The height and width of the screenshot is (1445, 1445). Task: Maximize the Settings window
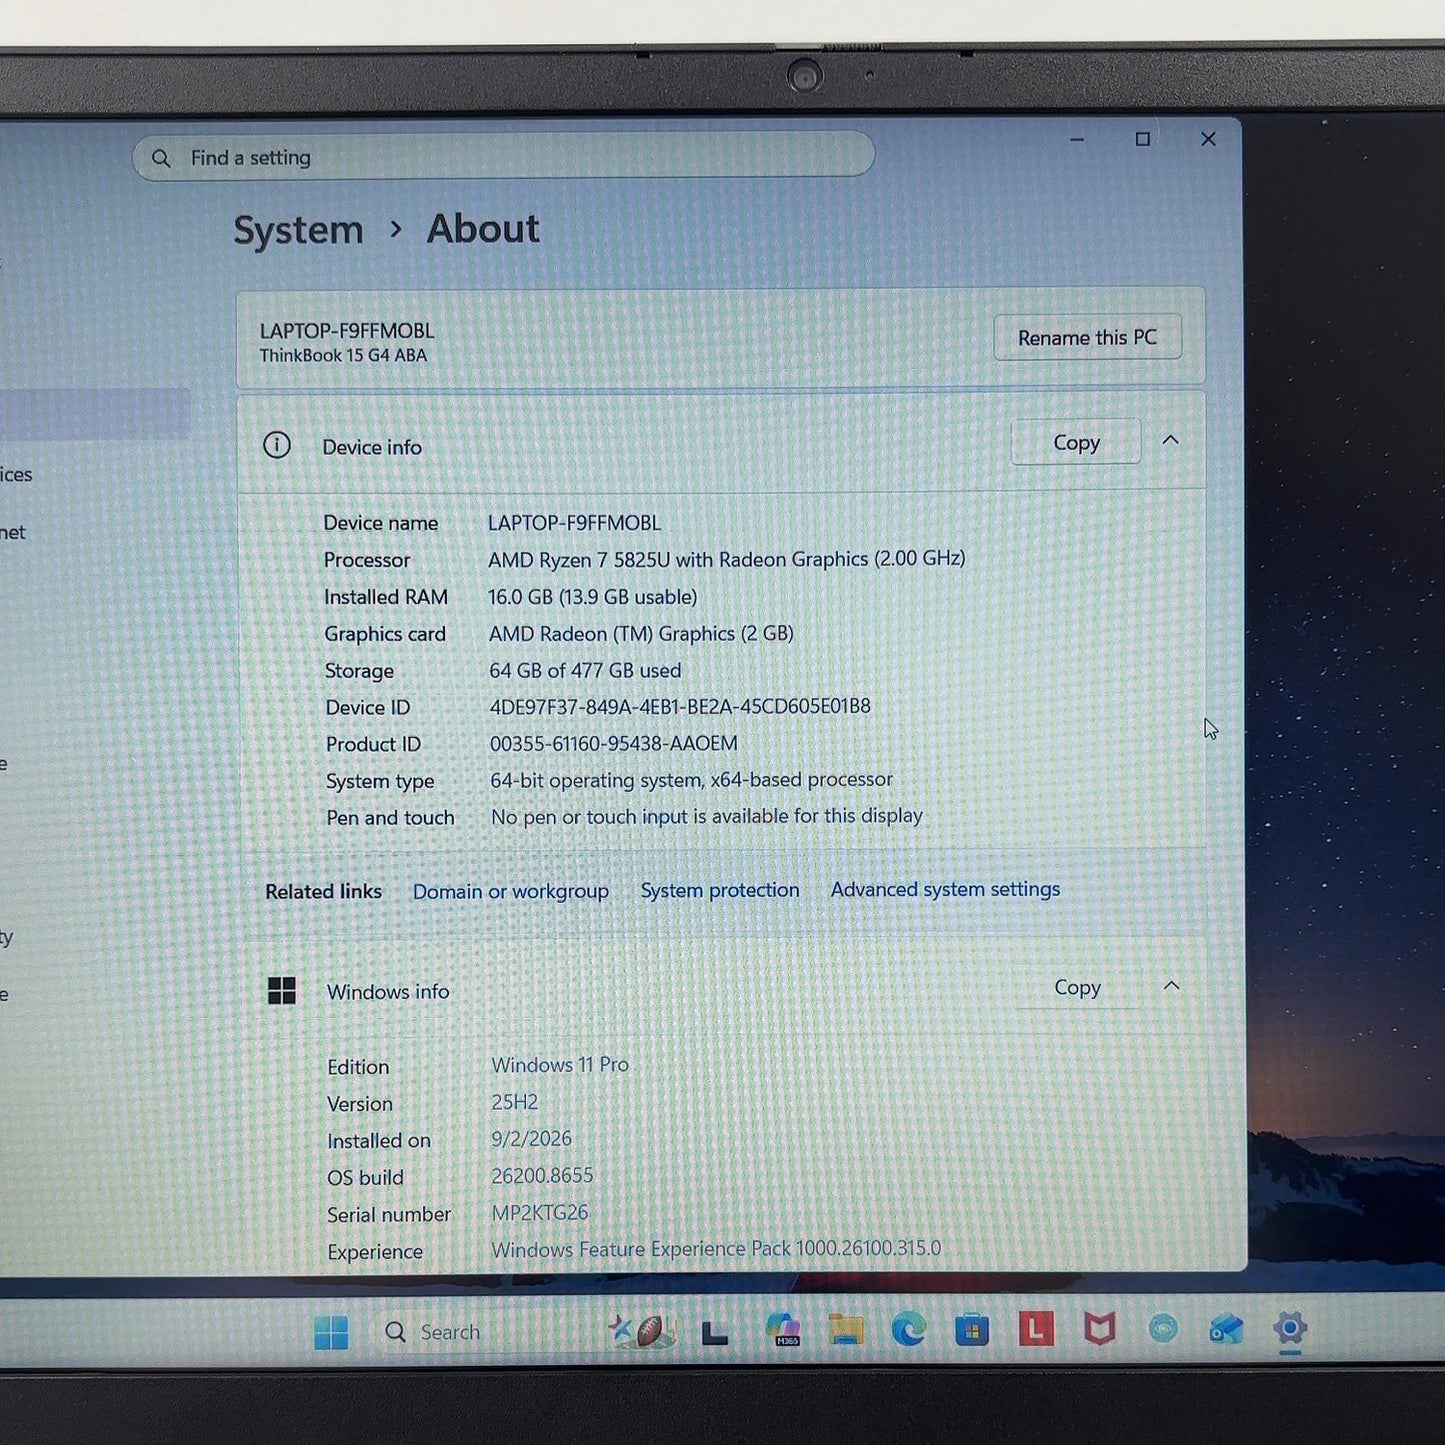pos(1143,139)
